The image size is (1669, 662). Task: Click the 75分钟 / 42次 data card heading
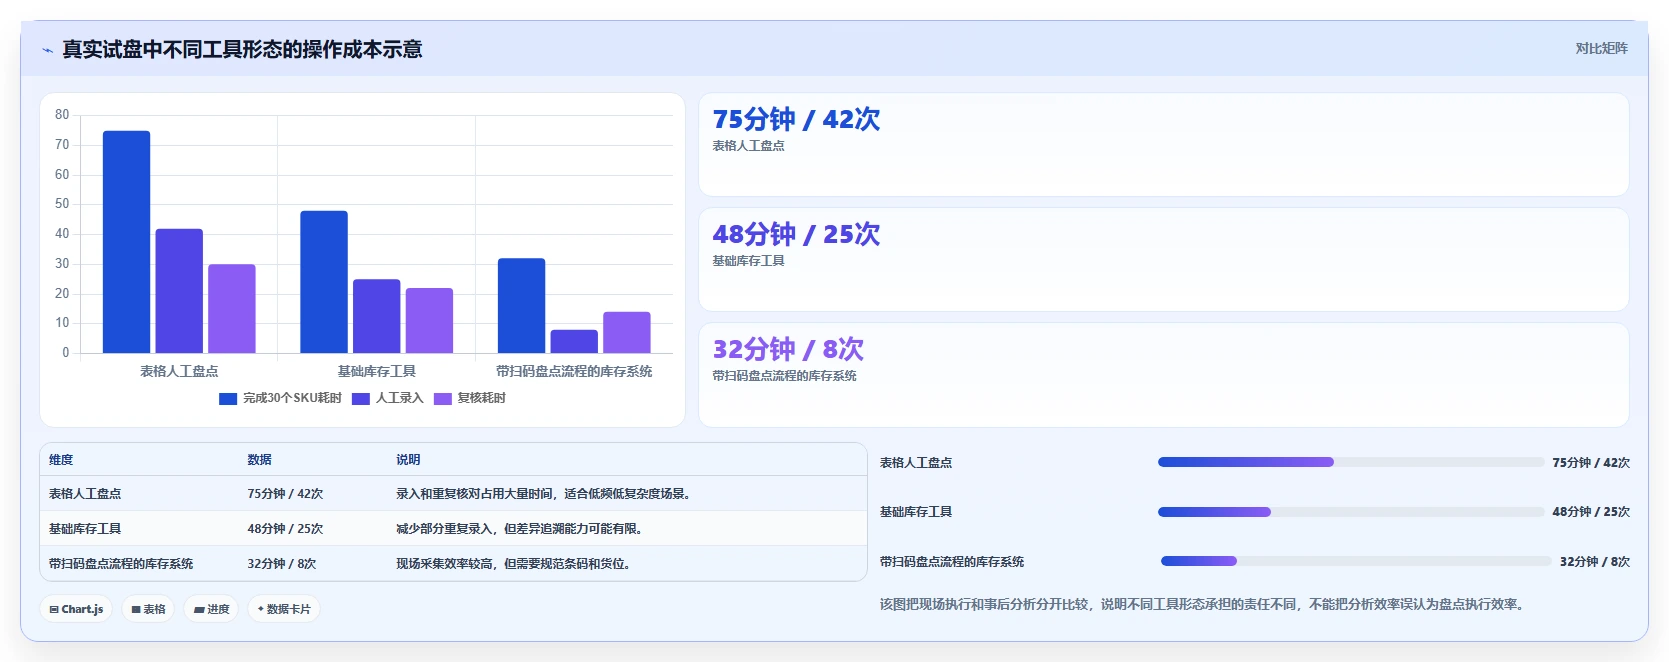(x=796, y=119)
